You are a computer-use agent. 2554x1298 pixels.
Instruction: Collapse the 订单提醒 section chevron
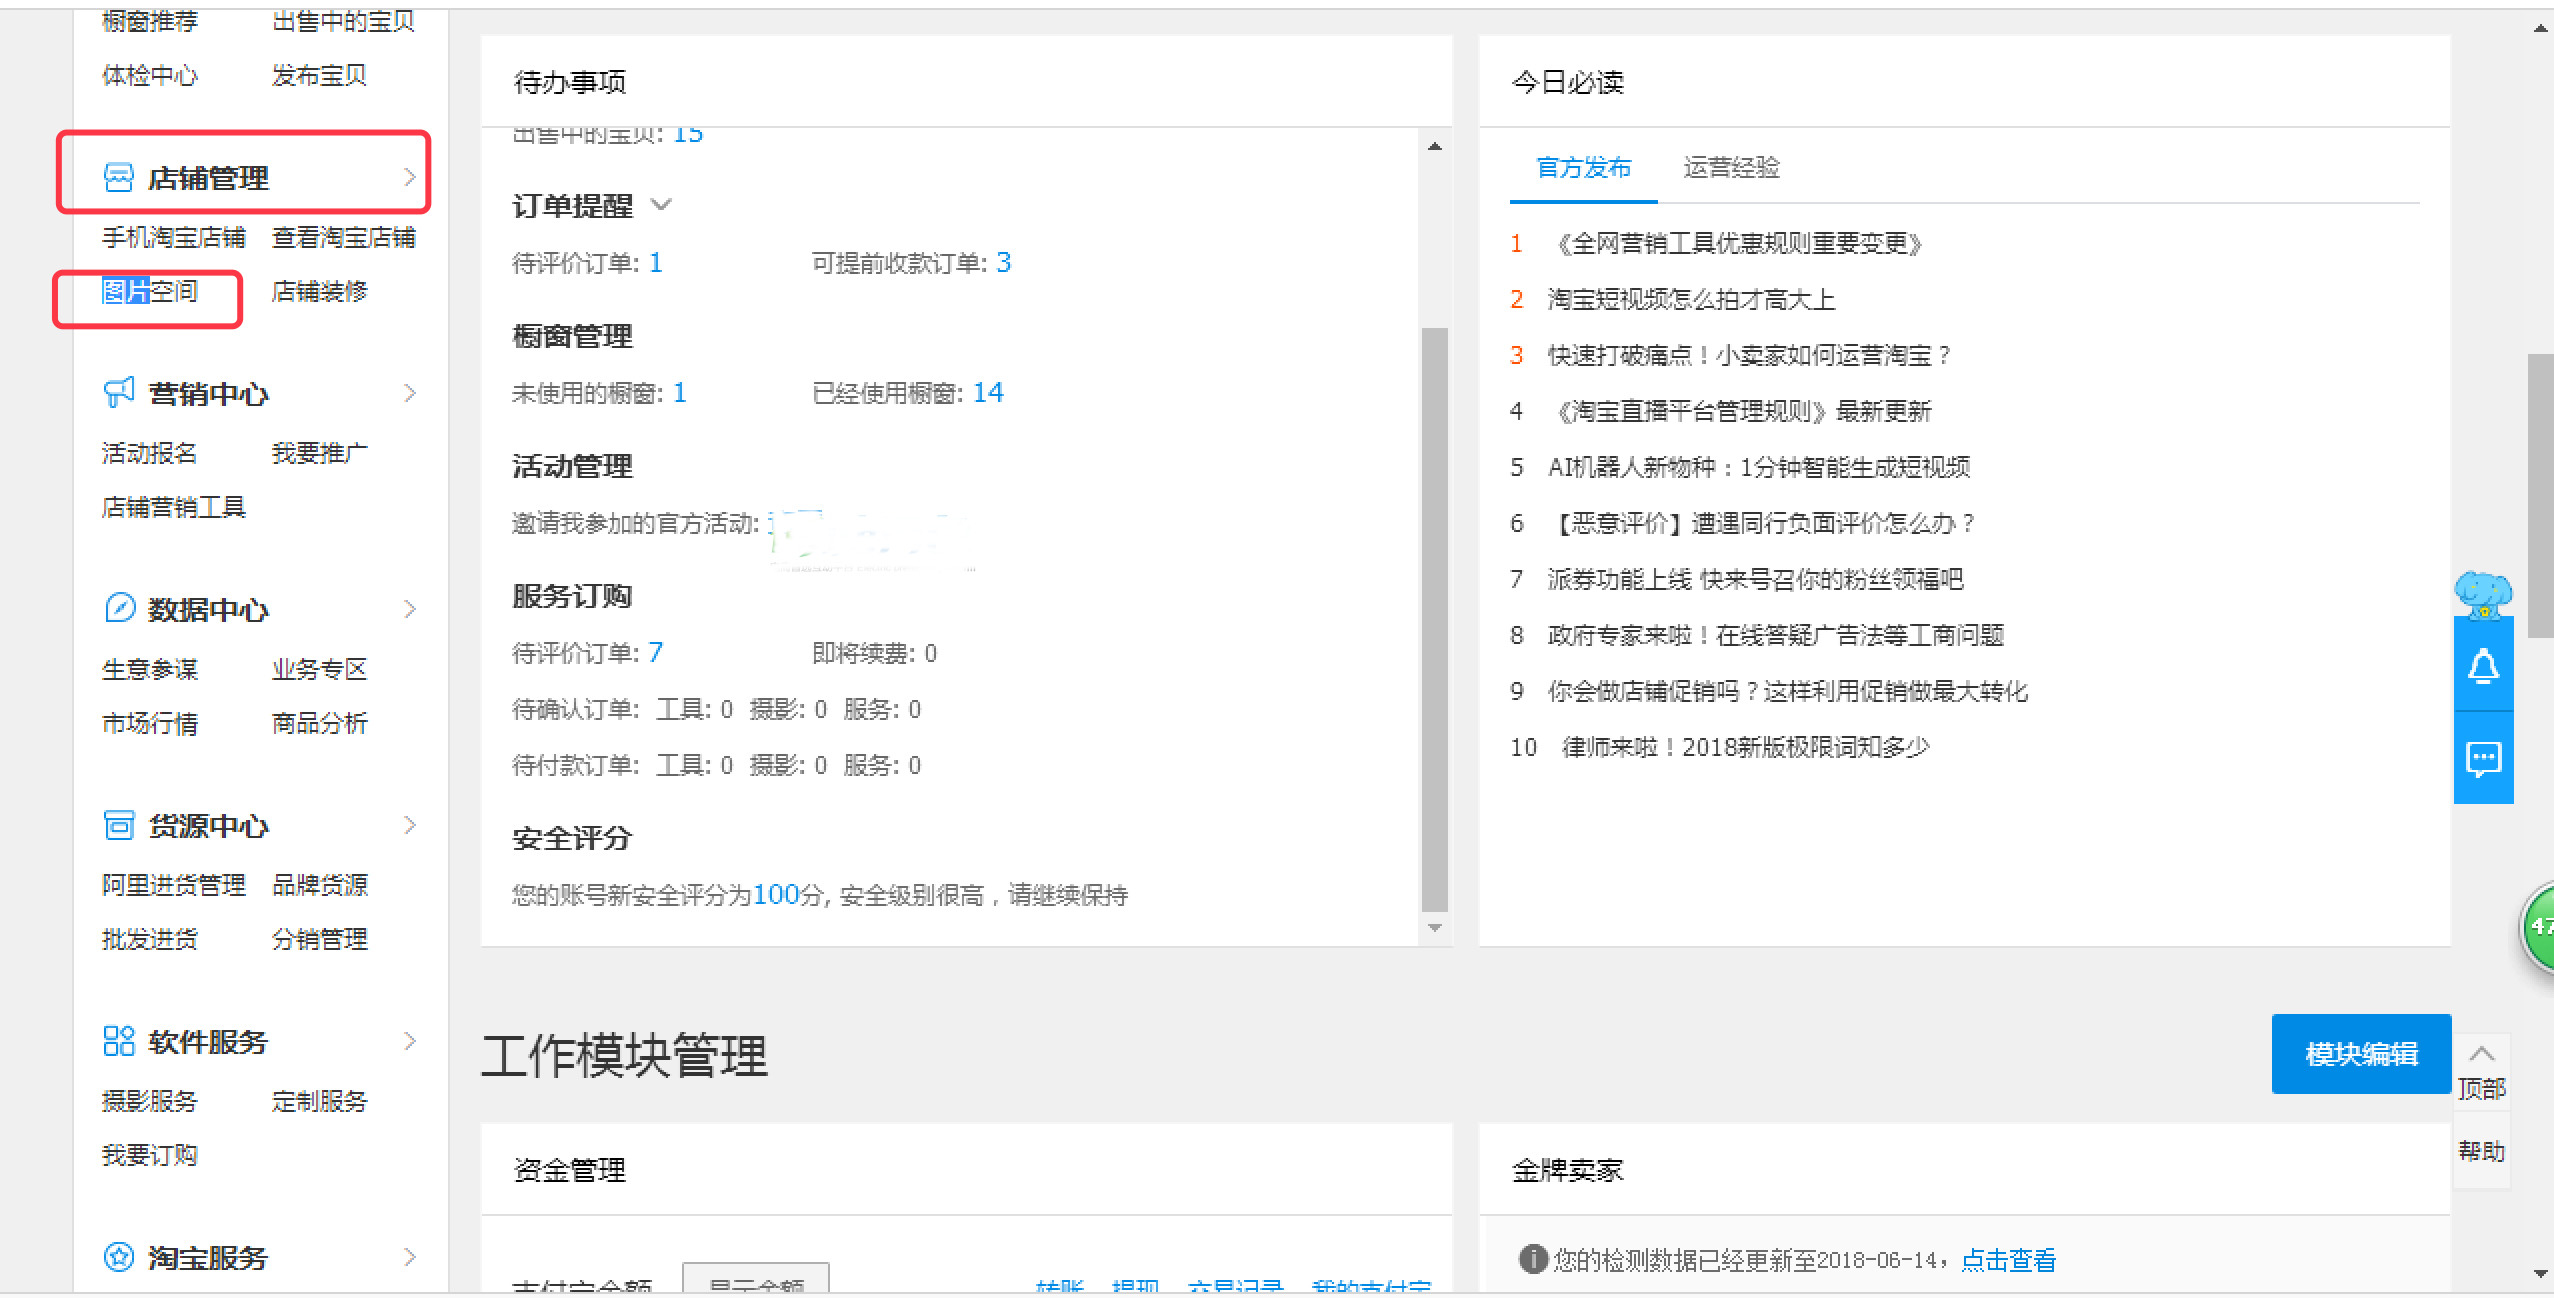click(x=661, y=205)
